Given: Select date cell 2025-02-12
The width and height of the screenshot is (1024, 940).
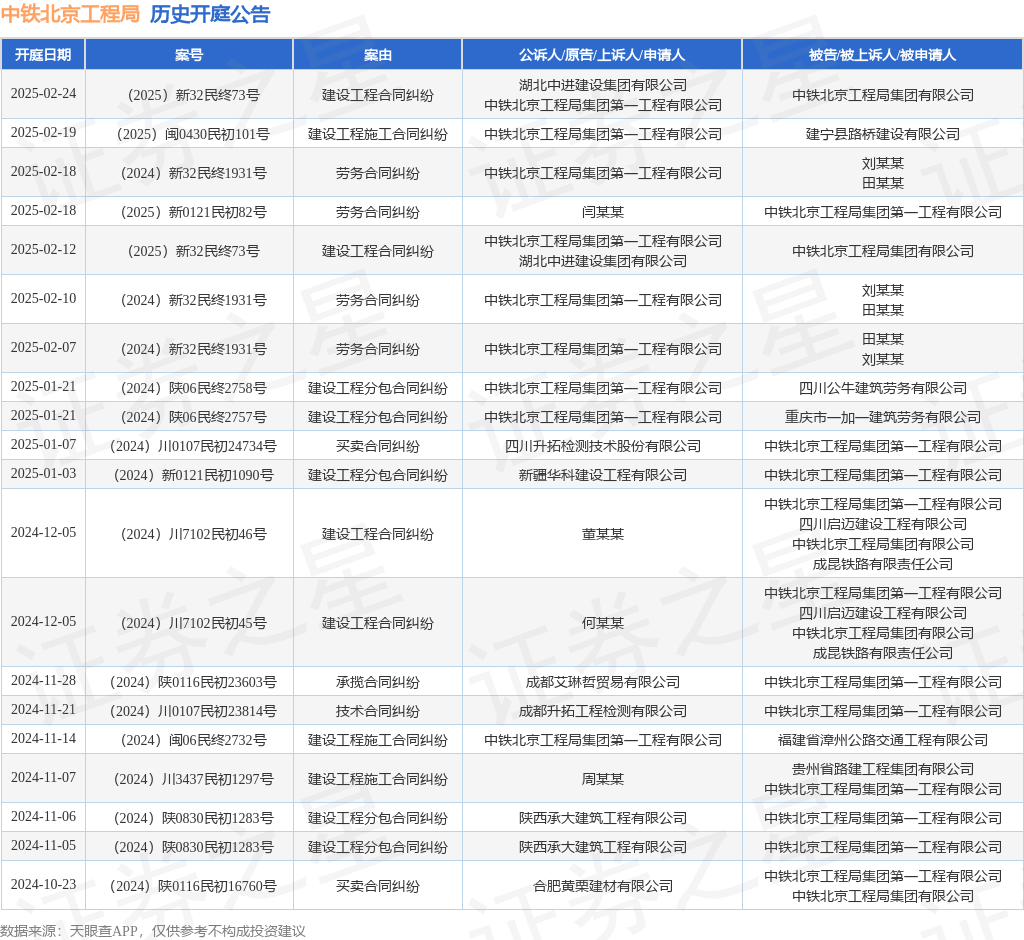Looking at the screenshot, I should coord(43,250).
